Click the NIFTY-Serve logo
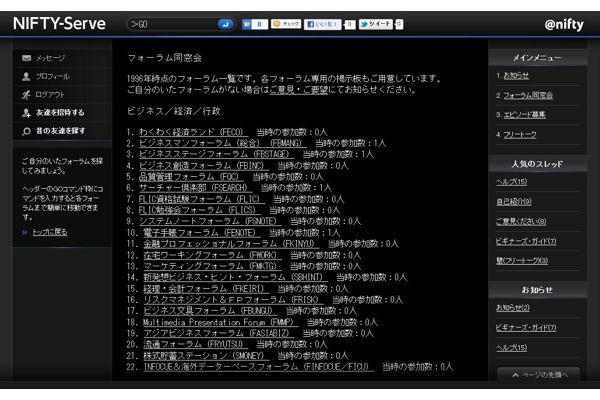This screenshot has width=600, height=400. tap(58, 22)
